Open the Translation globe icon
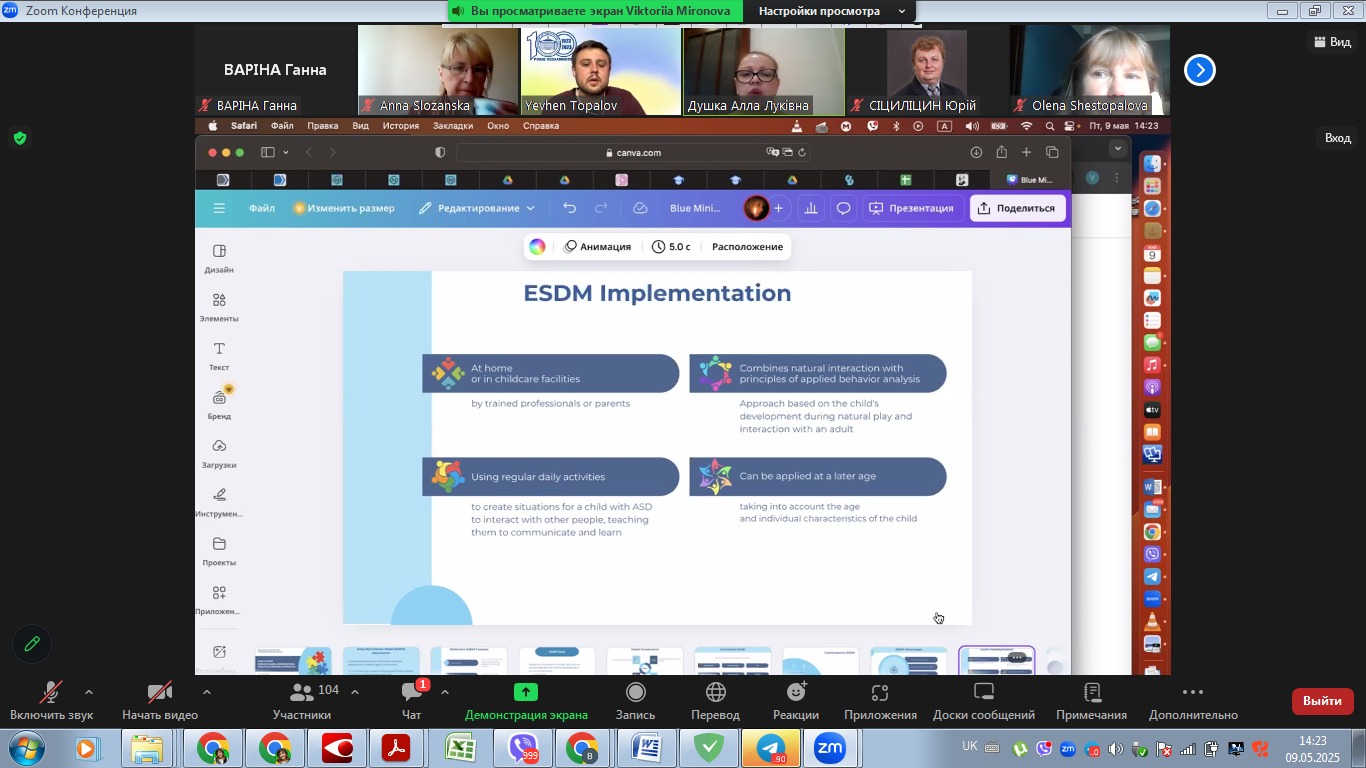 (x=715, y=701)
